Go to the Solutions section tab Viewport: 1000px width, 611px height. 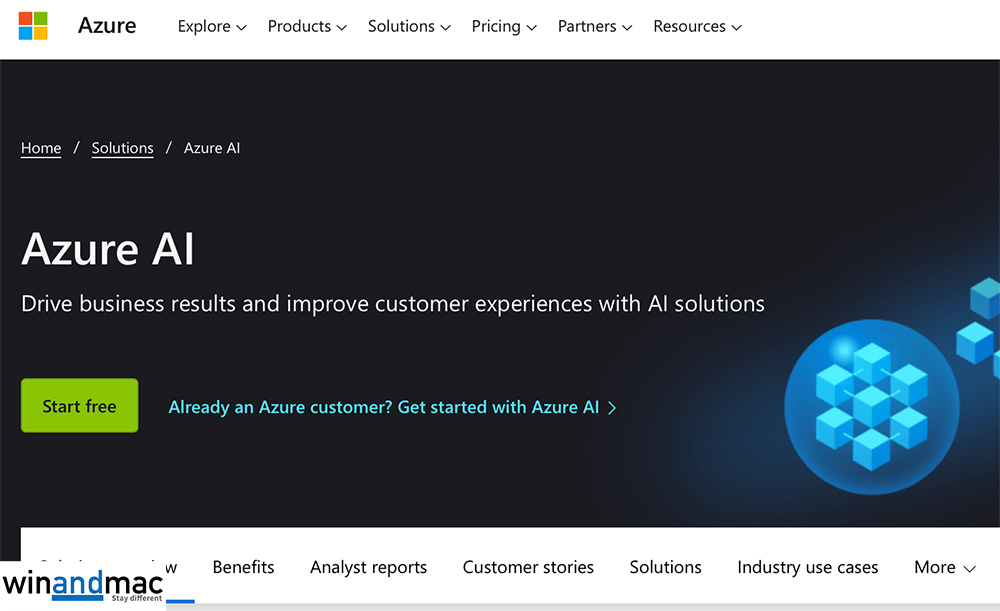[x=665, y=567]
